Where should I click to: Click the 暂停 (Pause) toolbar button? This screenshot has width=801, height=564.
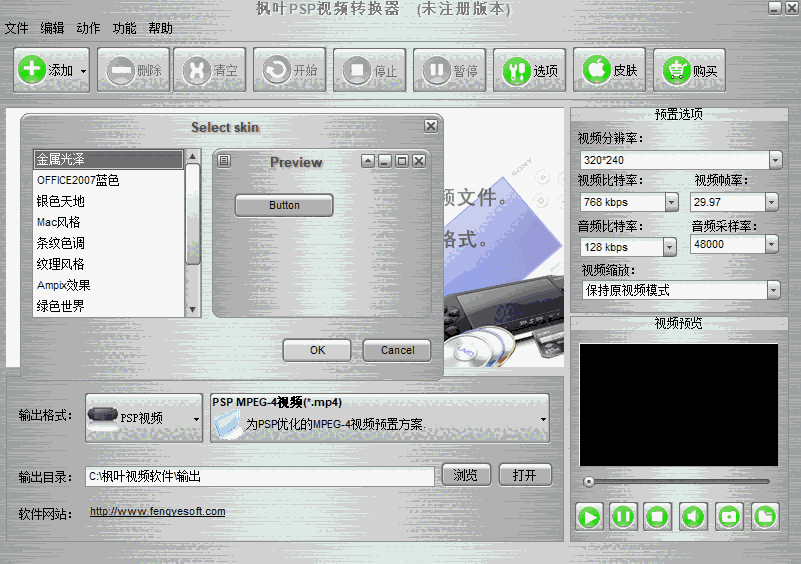(450, 70)
